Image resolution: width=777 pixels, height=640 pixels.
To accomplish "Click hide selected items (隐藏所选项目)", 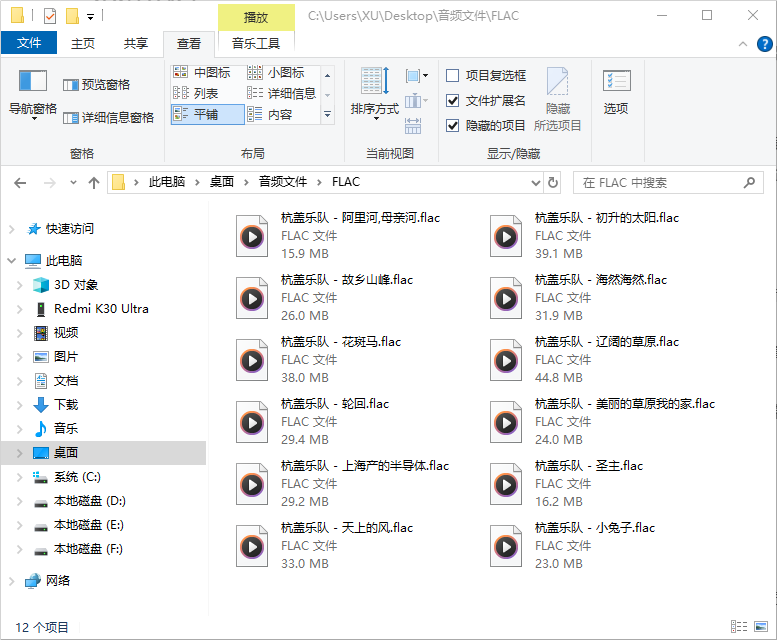I will (557, 99).
